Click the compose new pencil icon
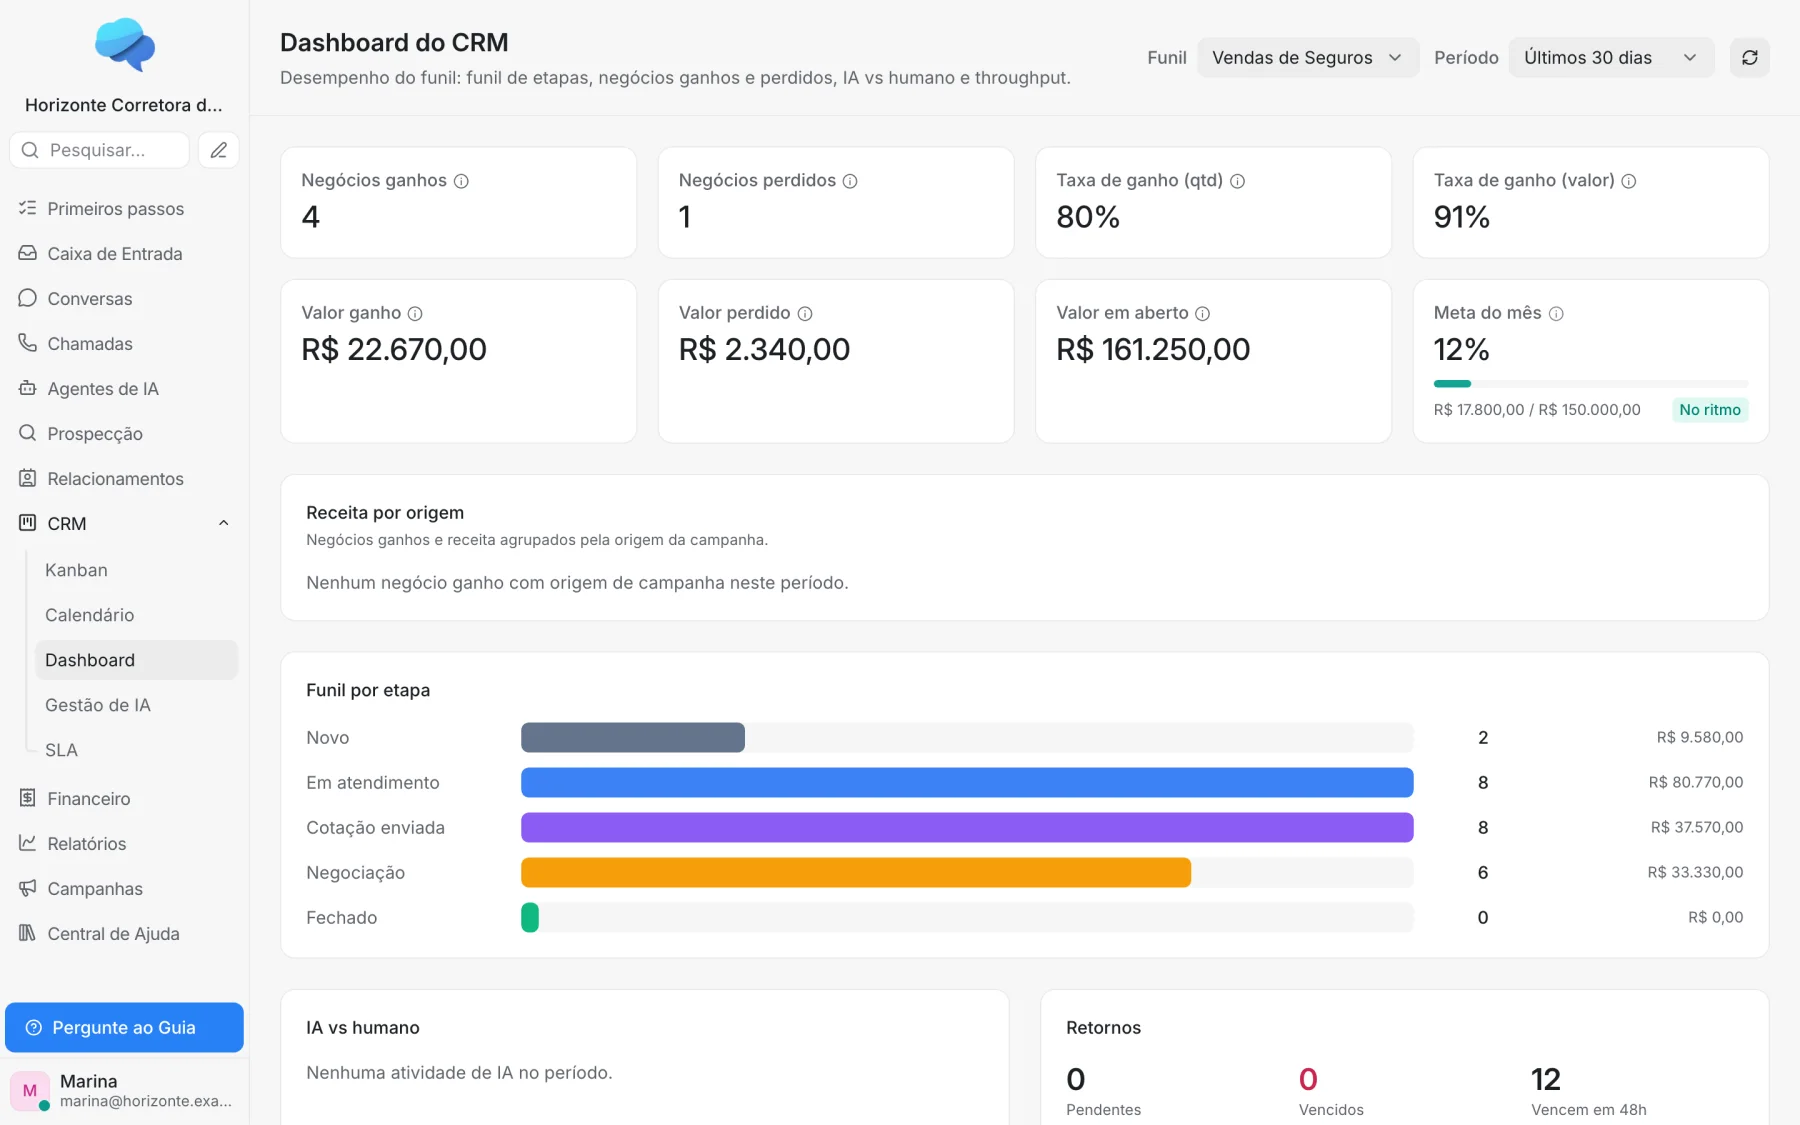The image size is (1800, 1125). (x=218, y=150)
